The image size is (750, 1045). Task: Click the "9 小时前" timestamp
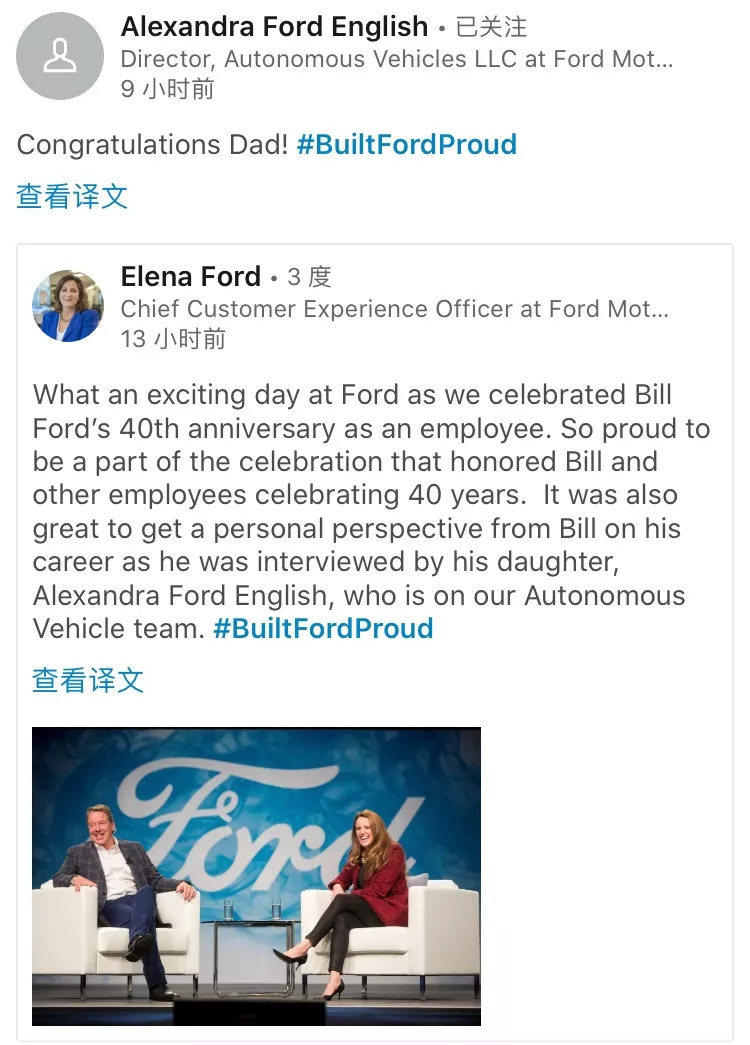[167, 89]
